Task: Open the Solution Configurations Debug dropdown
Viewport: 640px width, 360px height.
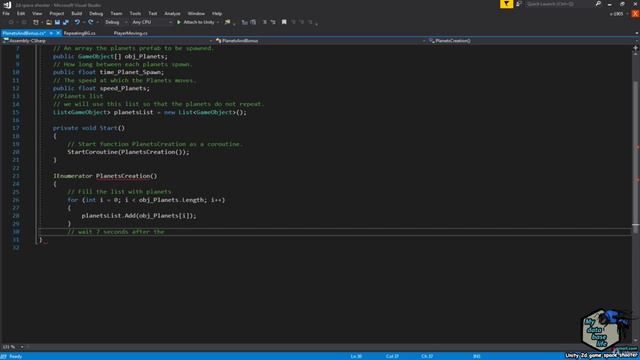Action: [116, 22]
